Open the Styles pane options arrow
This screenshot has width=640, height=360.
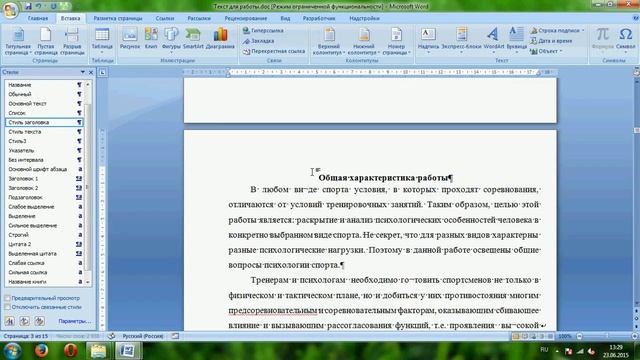click(82, 72)
